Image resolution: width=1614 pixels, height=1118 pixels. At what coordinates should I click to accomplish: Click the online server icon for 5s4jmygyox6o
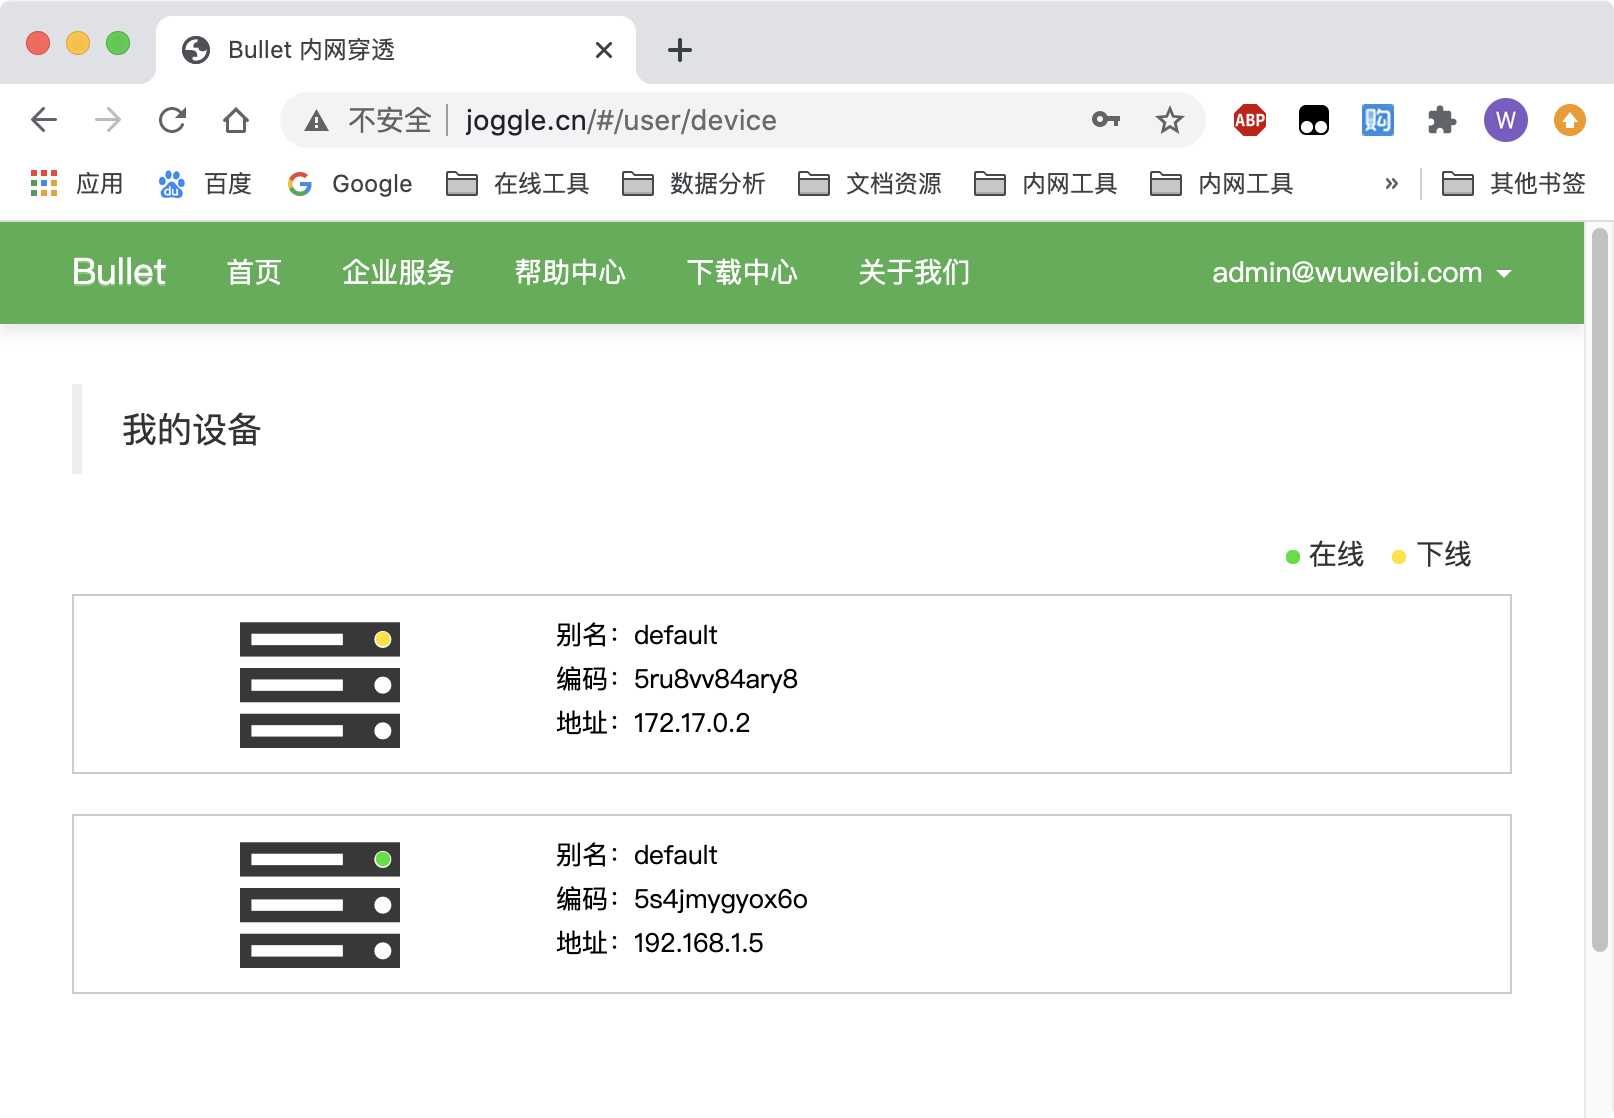click(x=320, y=905)
